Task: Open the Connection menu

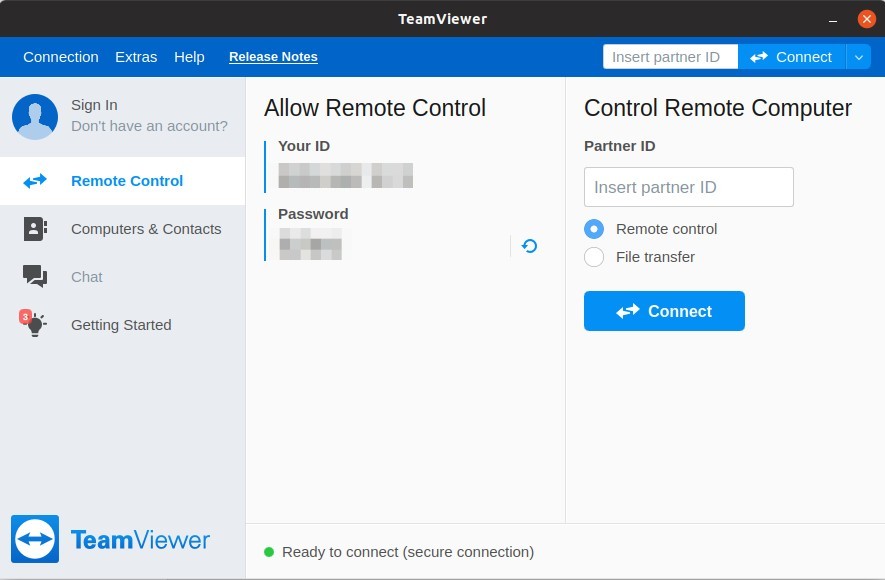Action: (x=61, y=57)
